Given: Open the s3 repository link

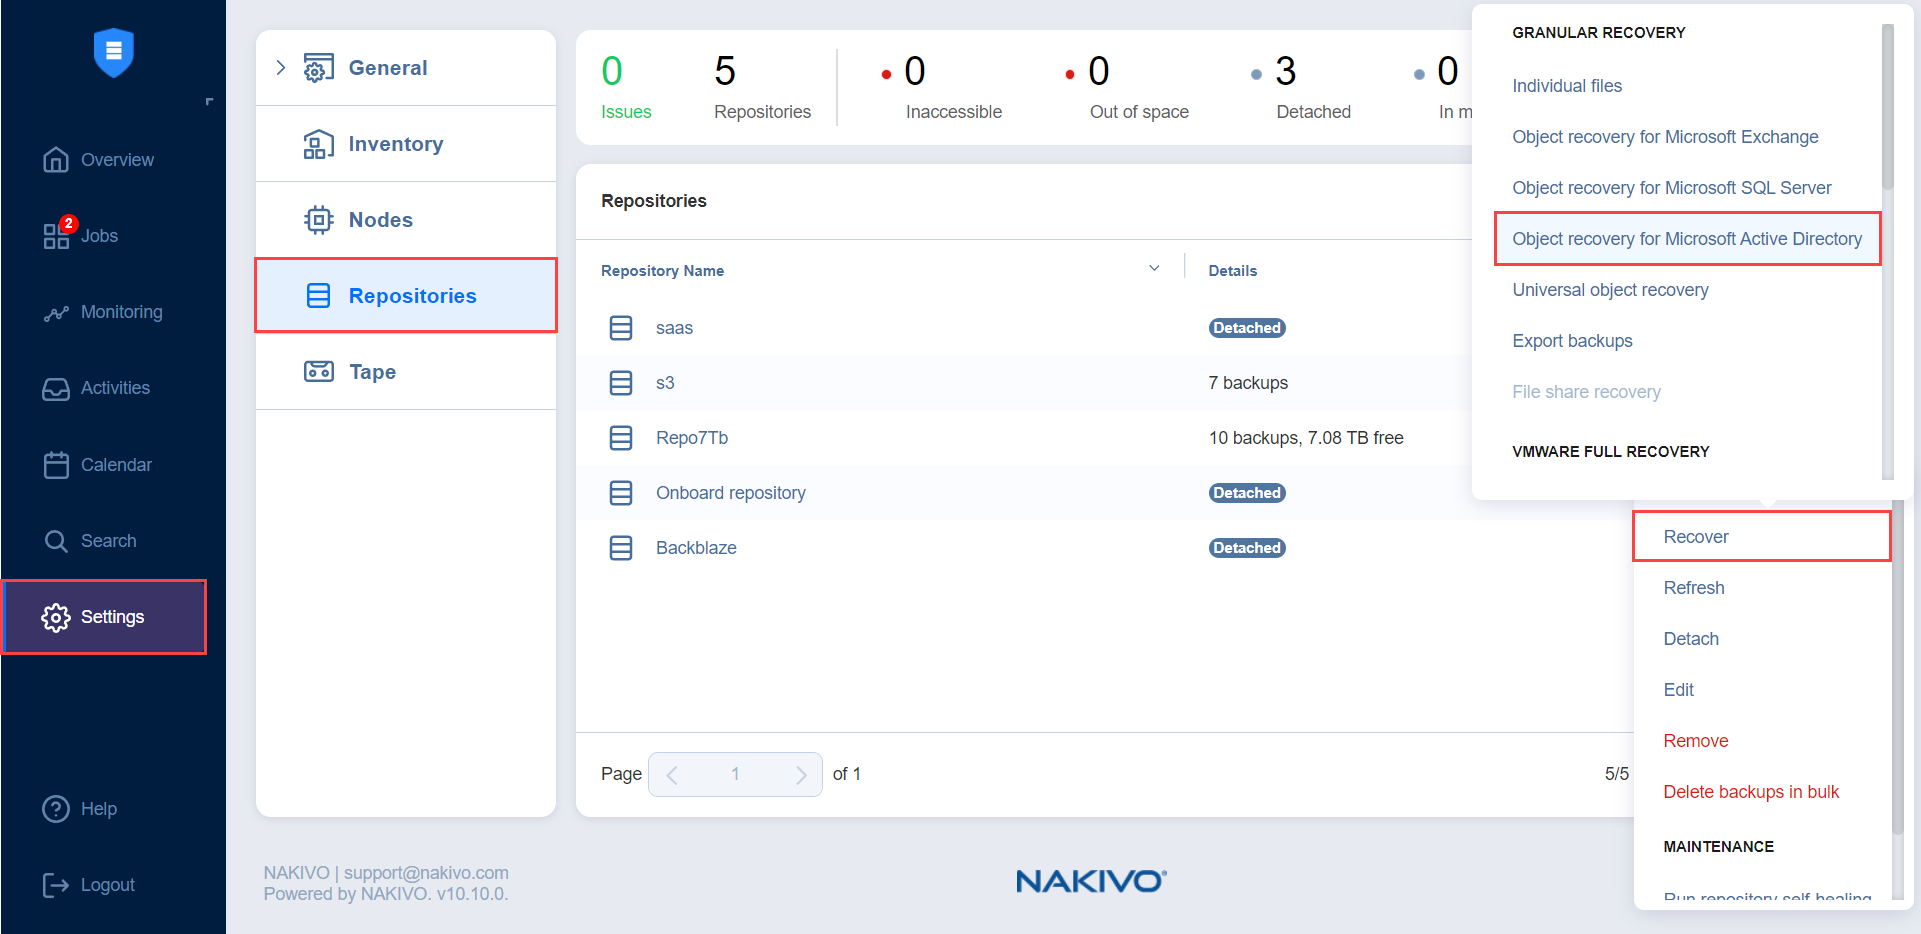Looking at the screenshot, I should coord(665,383).
